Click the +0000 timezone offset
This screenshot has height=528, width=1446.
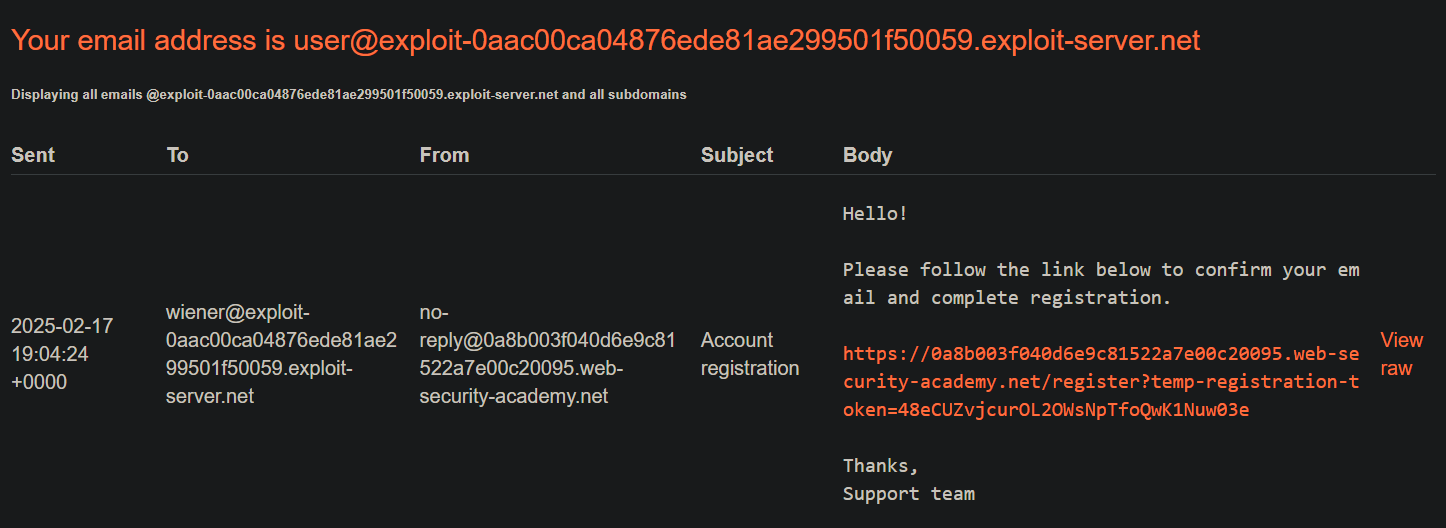coord(39,382)
